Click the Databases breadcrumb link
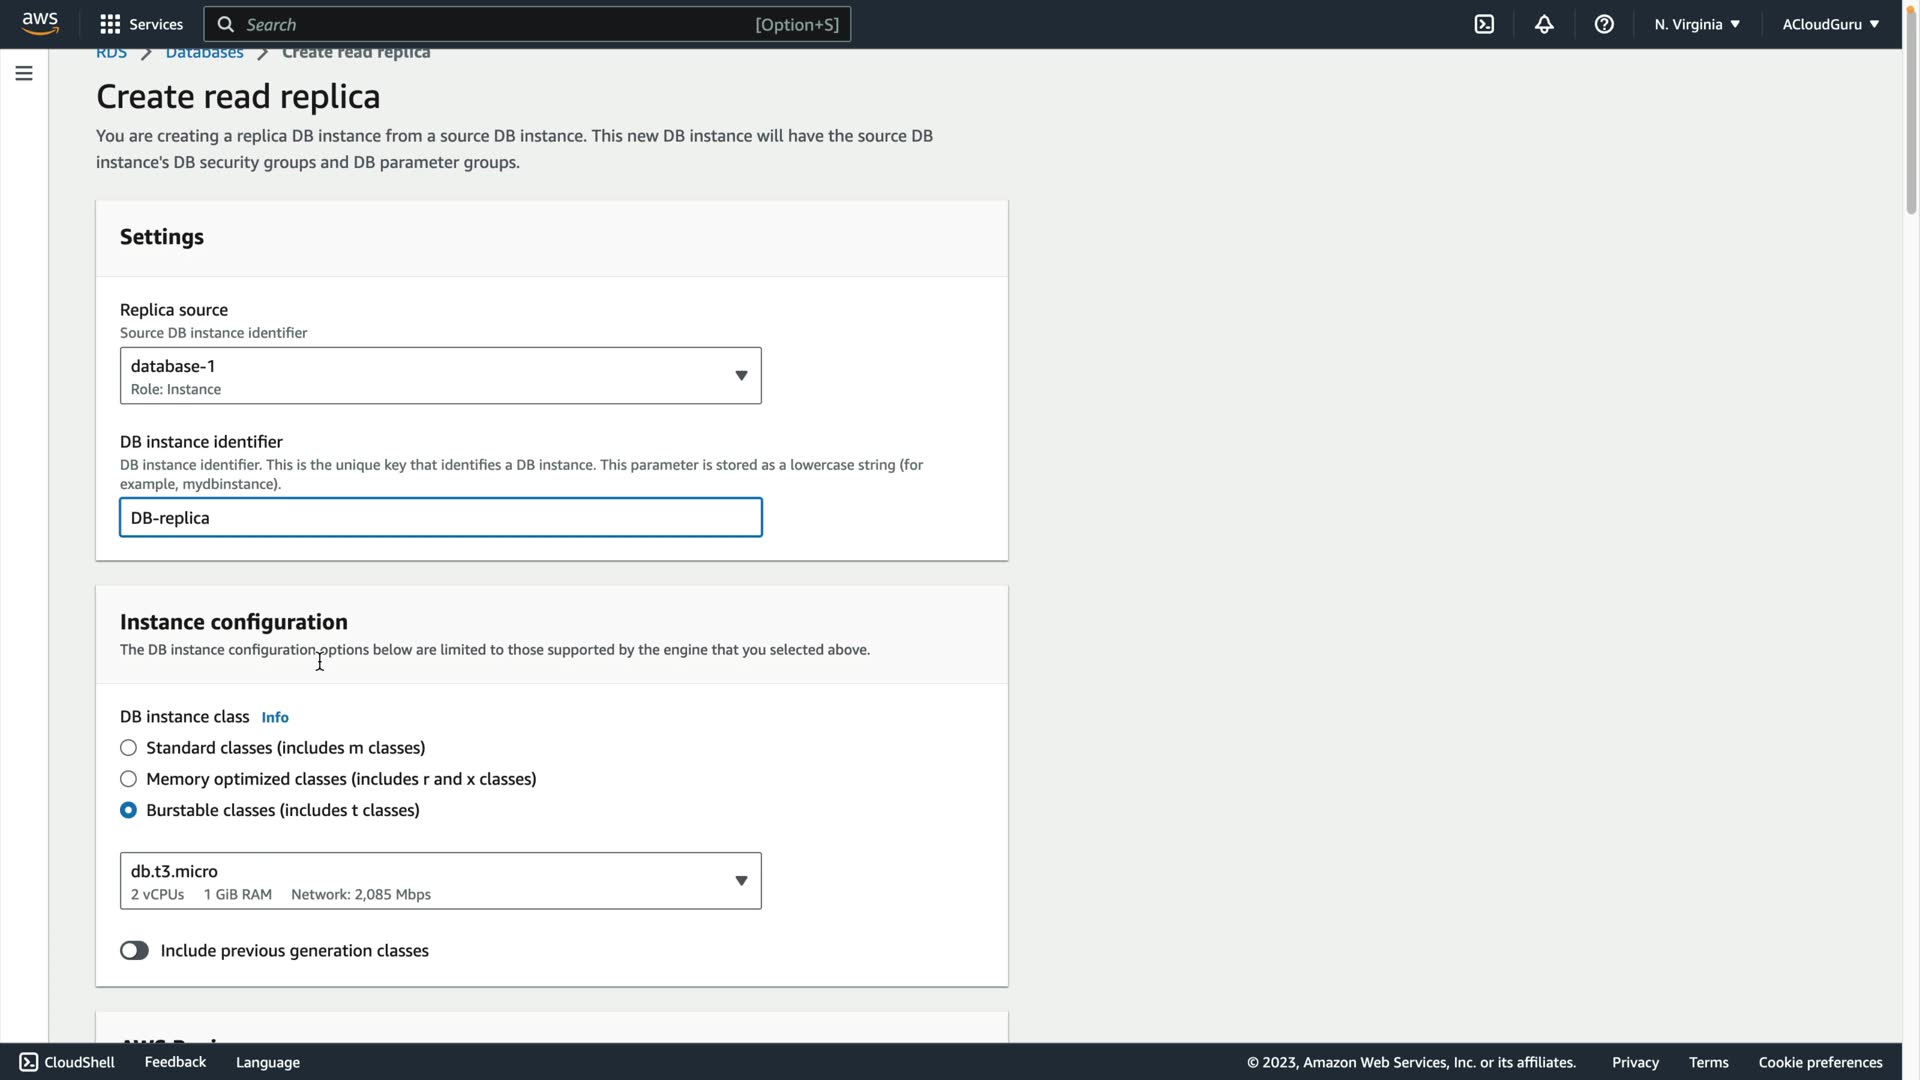 click(204, 53)
